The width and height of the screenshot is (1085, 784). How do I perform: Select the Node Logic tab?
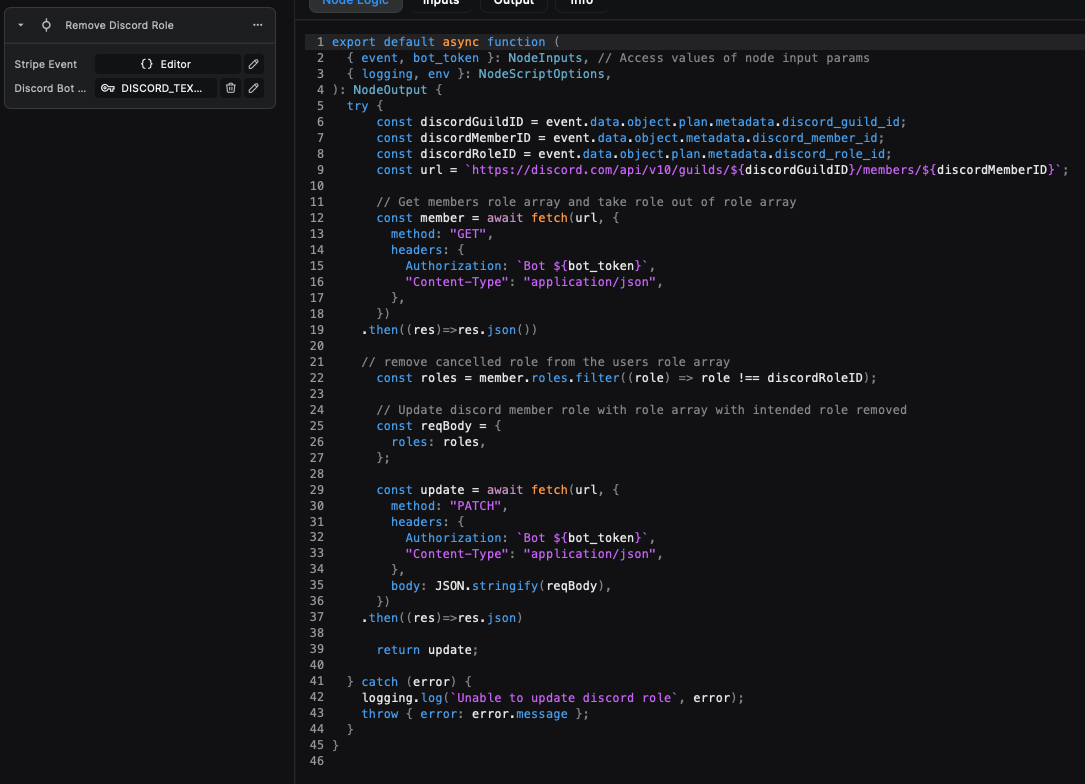coord(355,3)
